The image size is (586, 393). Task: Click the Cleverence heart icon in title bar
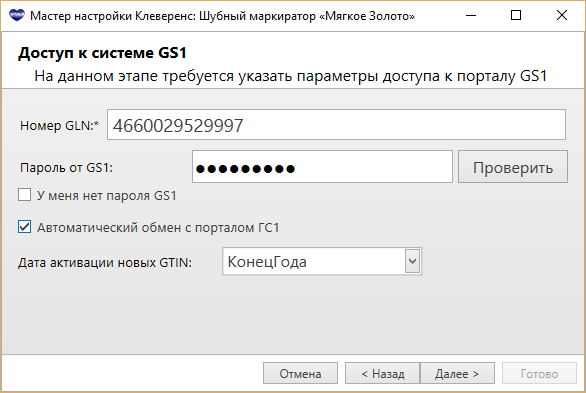click(x=16, y=15)
